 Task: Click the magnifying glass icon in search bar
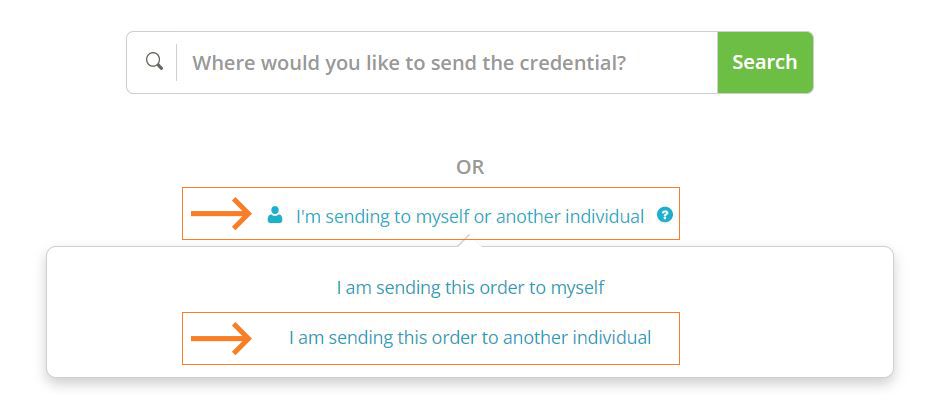point(154,62)
